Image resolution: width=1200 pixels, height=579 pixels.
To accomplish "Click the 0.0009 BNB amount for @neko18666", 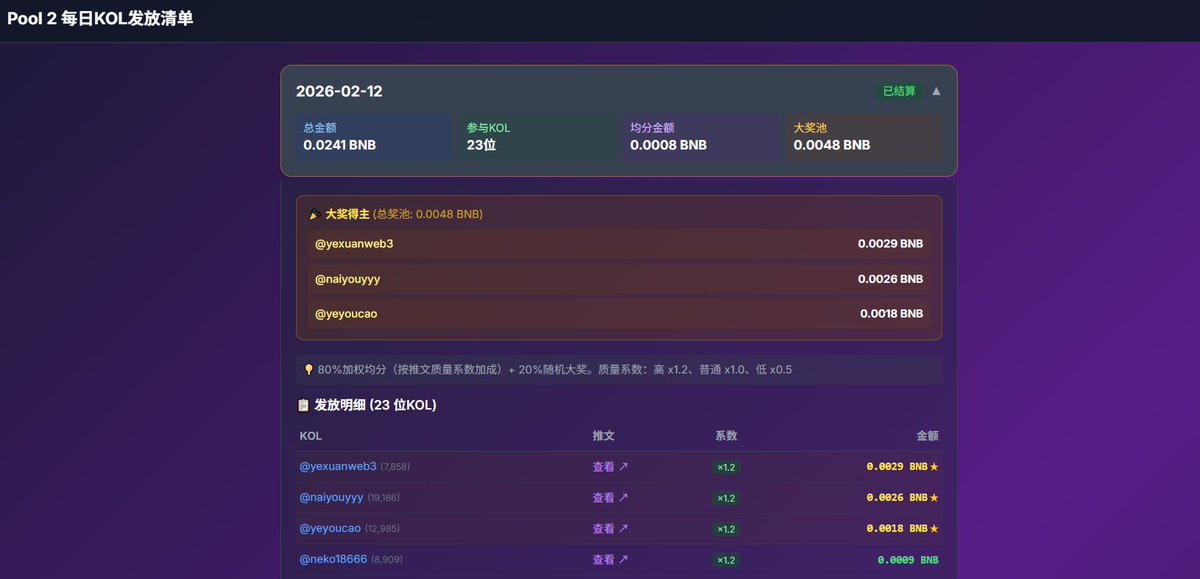I will point(908,560).
